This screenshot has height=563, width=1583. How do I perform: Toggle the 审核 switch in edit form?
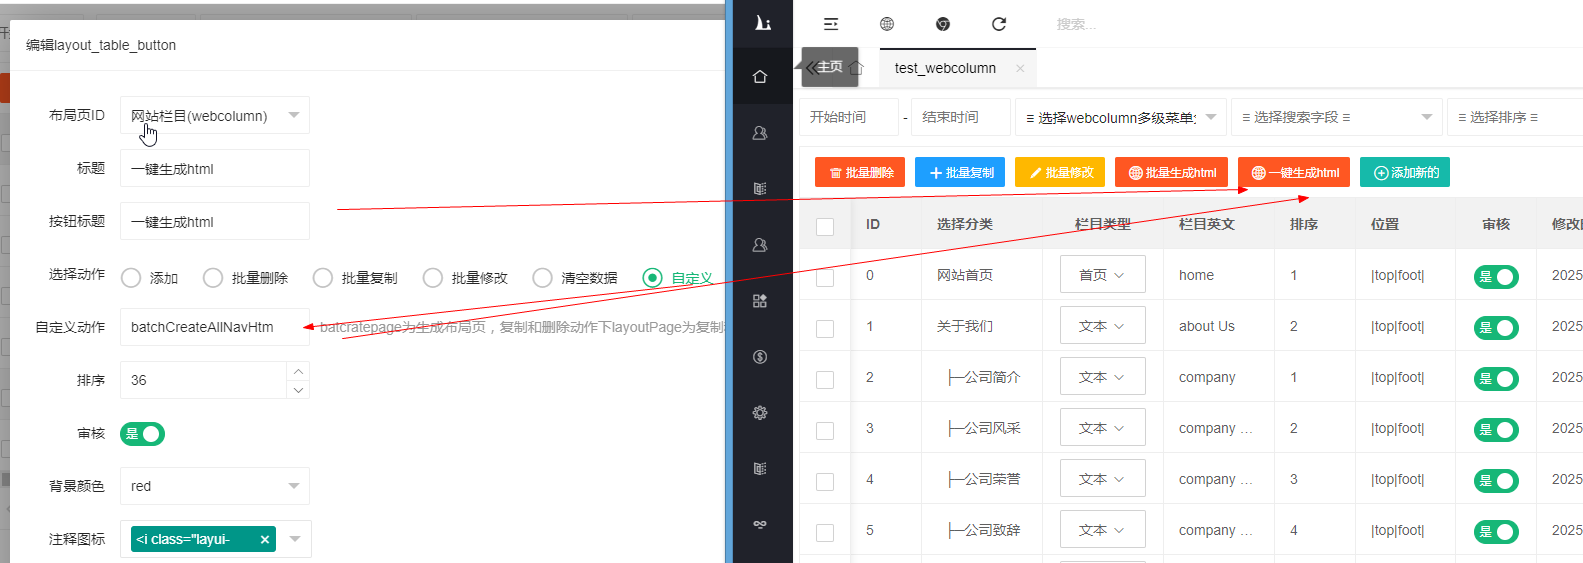click(142, 434)
